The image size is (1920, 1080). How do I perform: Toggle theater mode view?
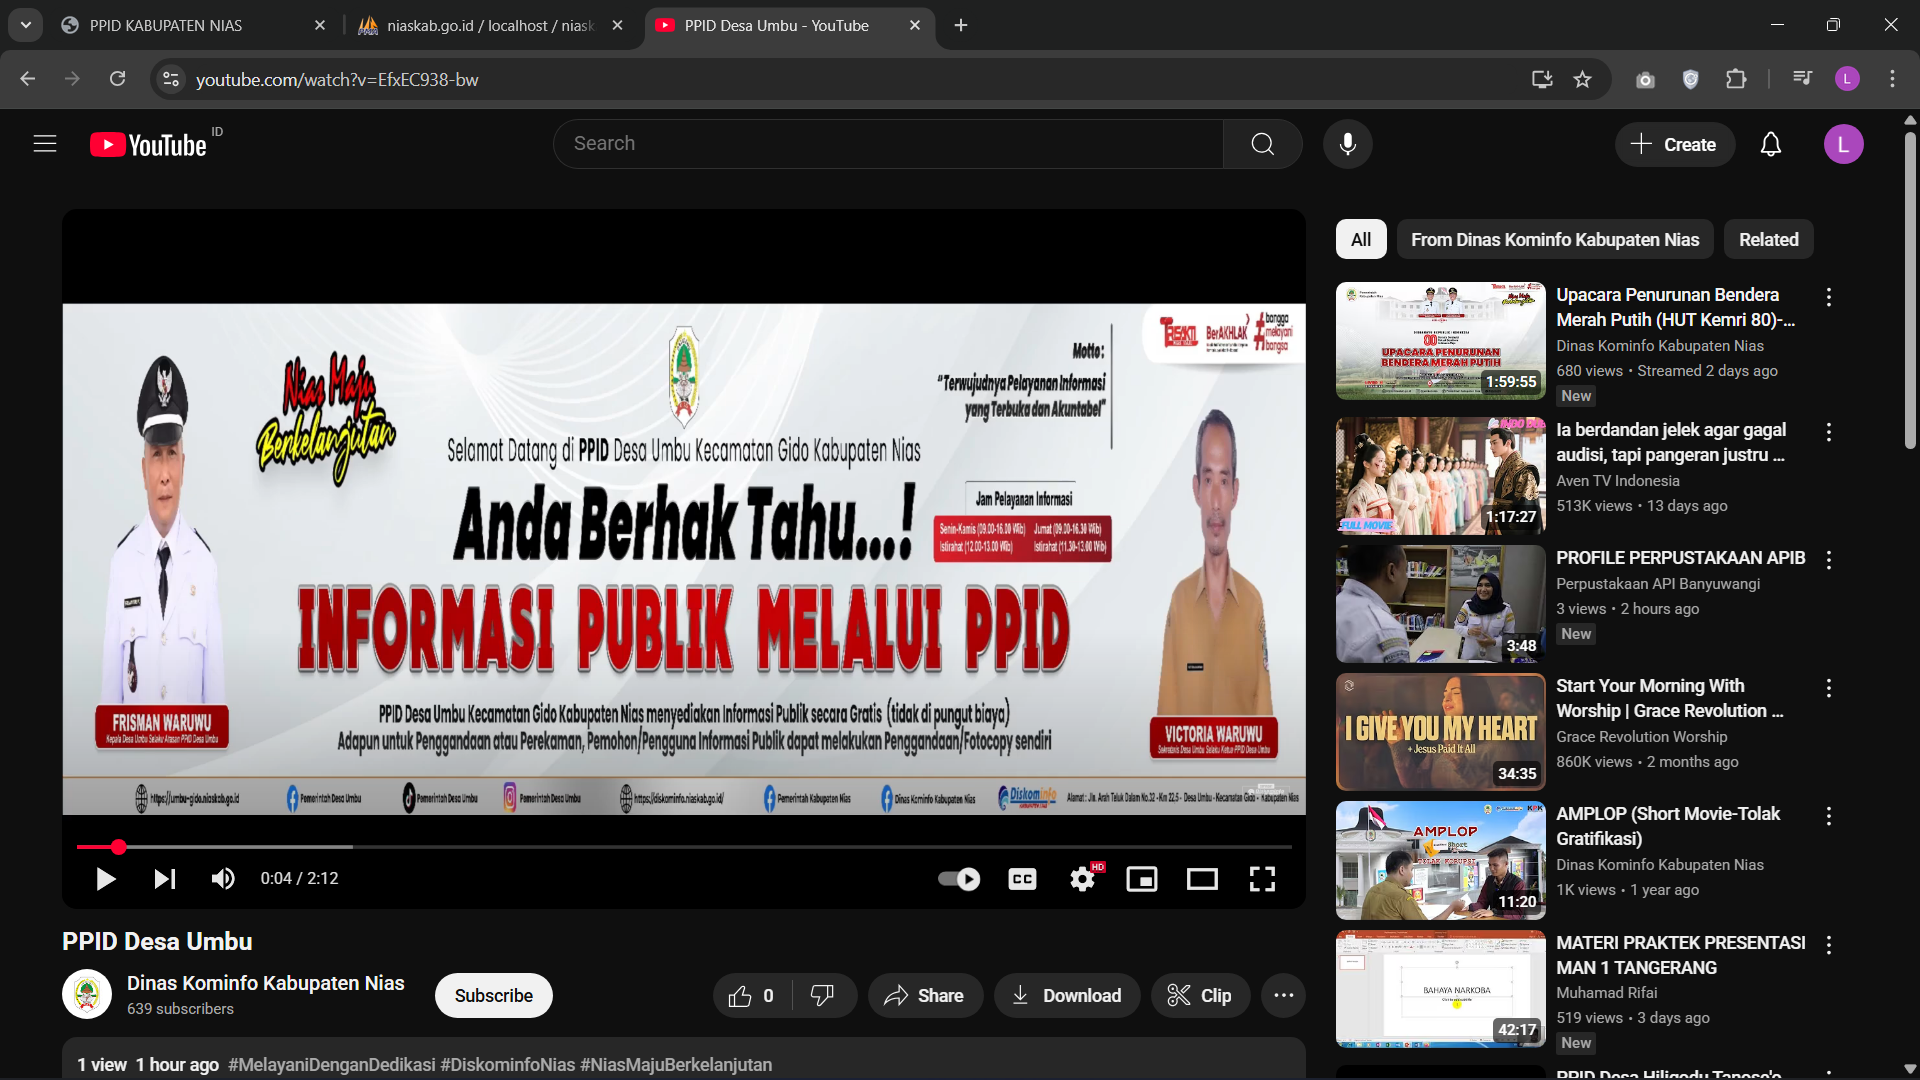point(1202,879)
